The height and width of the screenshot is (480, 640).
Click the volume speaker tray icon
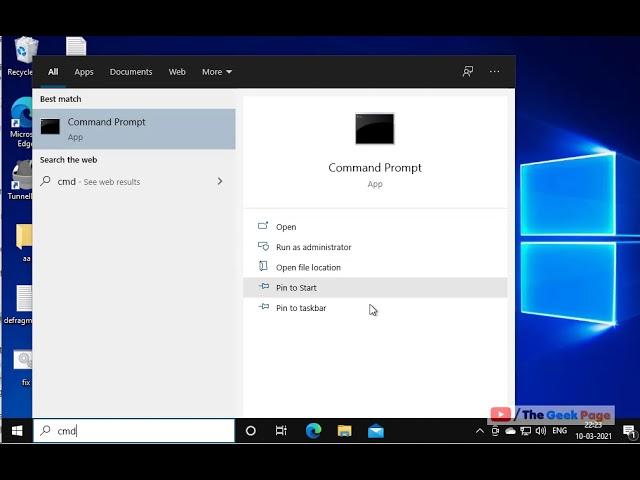541,431
